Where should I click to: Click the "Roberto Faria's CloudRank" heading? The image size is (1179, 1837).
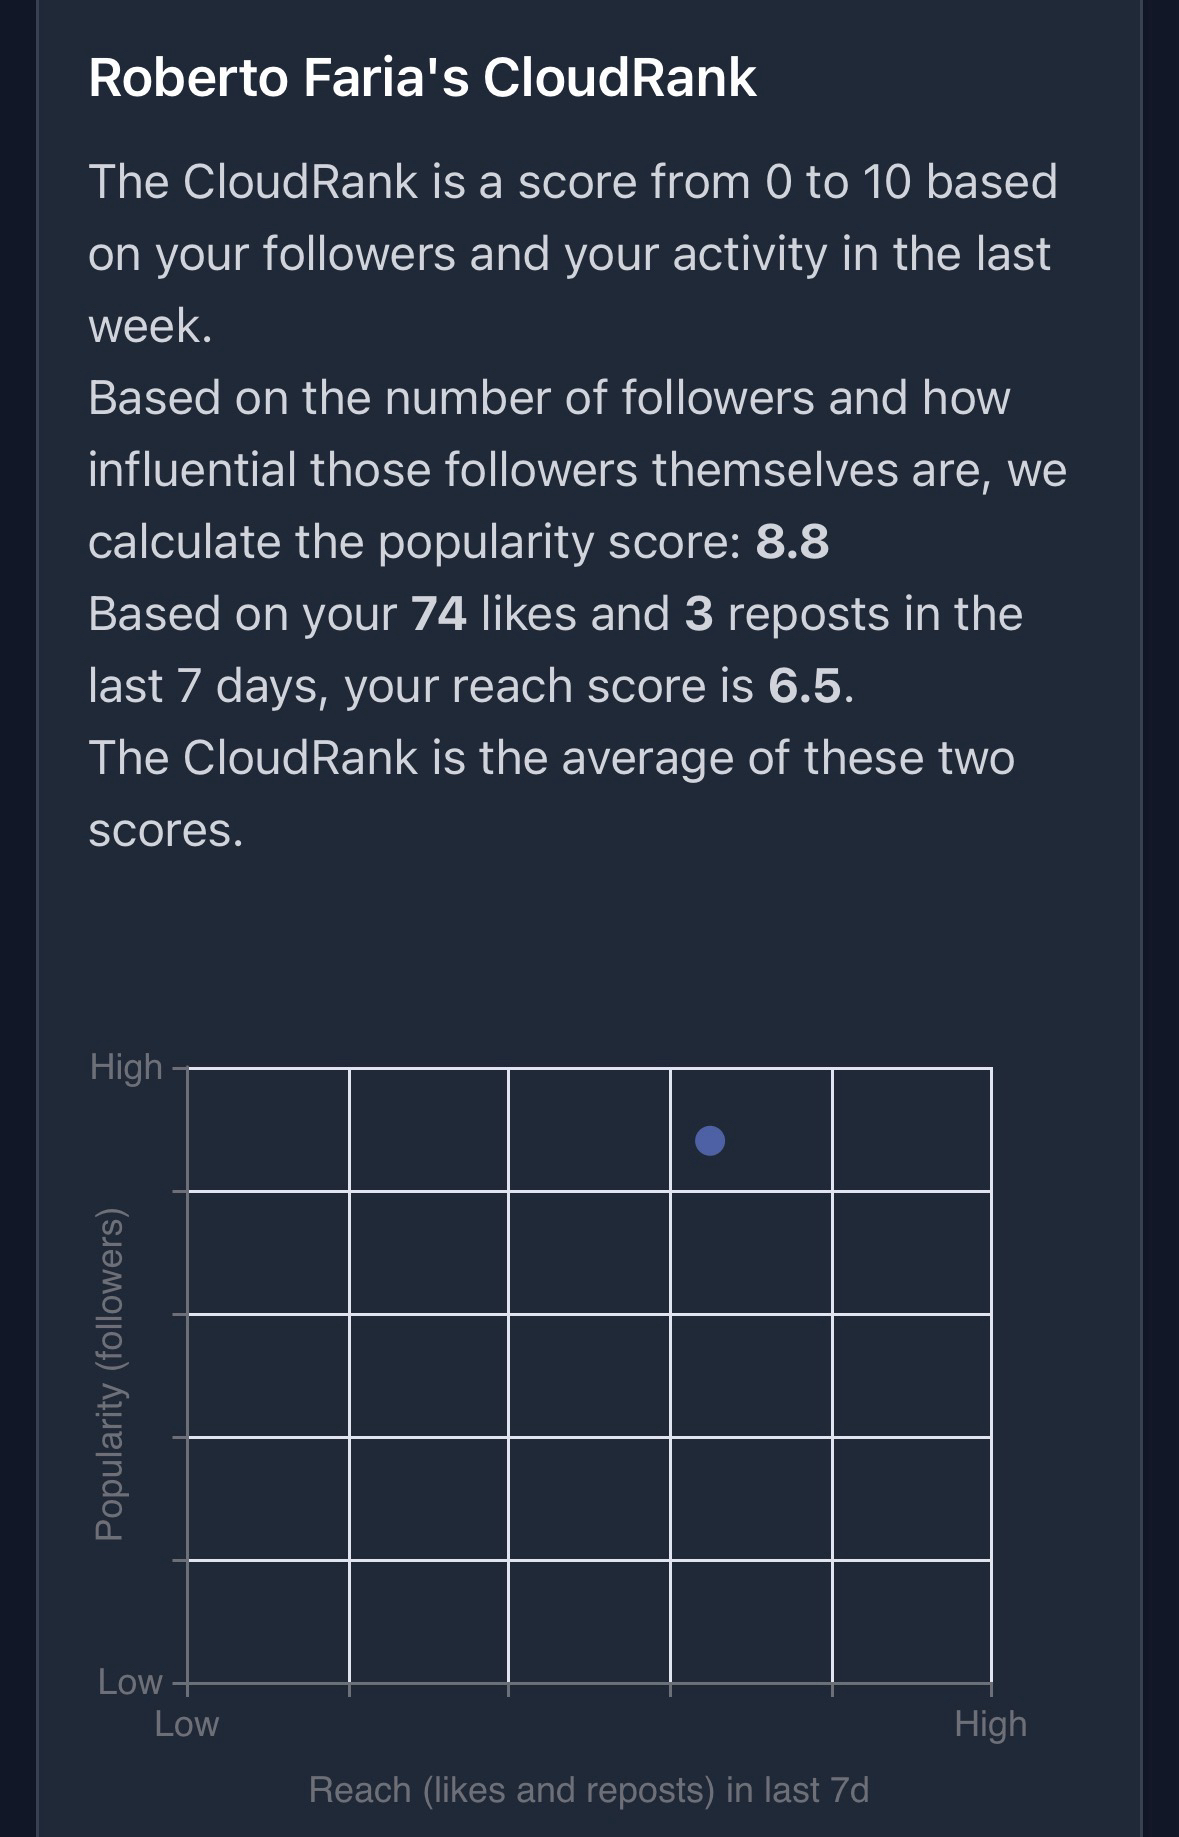point(422,78)
